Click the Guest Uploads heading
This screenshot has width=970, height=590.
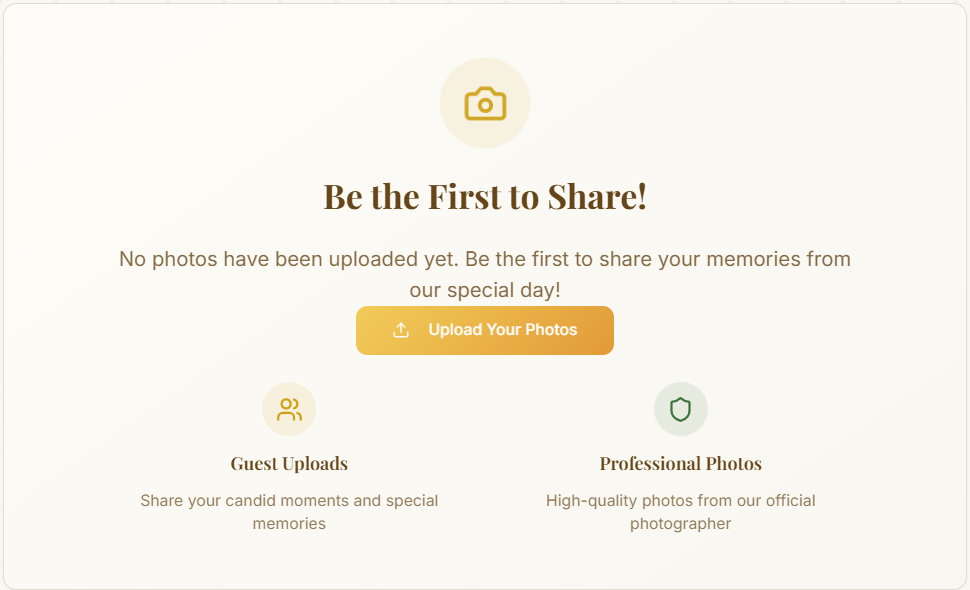289,464
